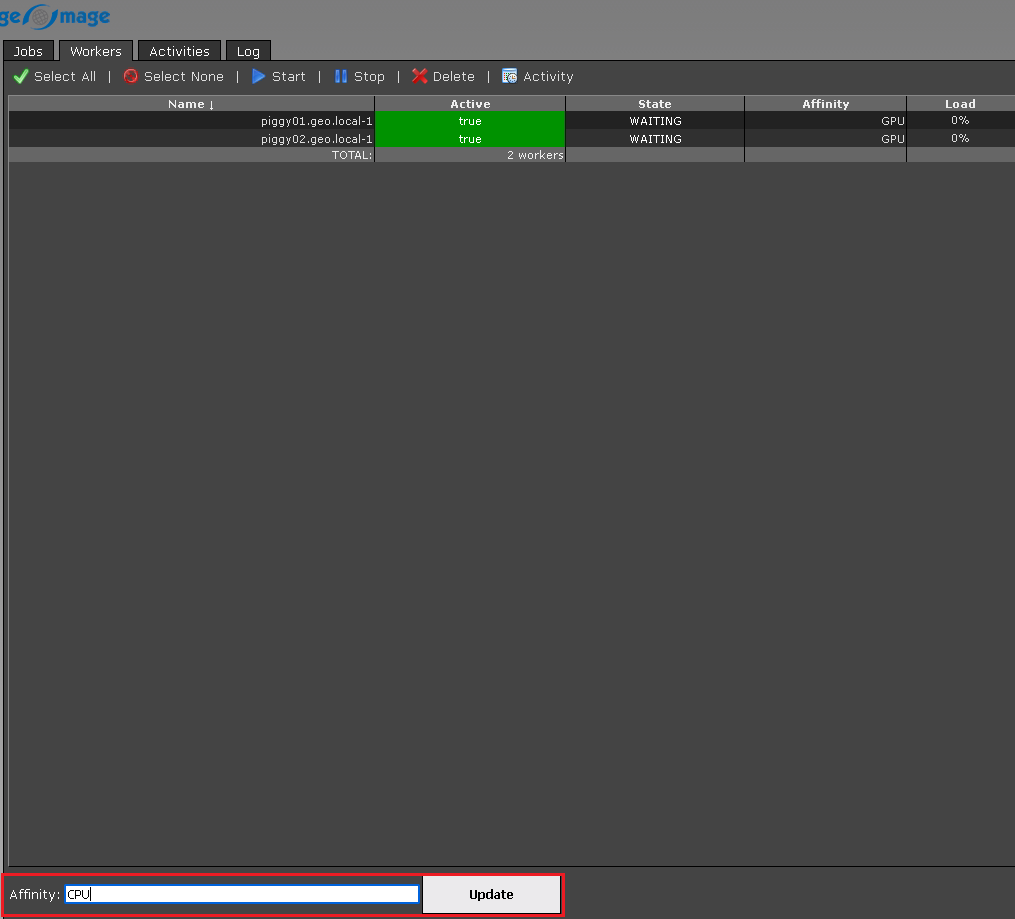Click the Select All label

pos(65,76)
